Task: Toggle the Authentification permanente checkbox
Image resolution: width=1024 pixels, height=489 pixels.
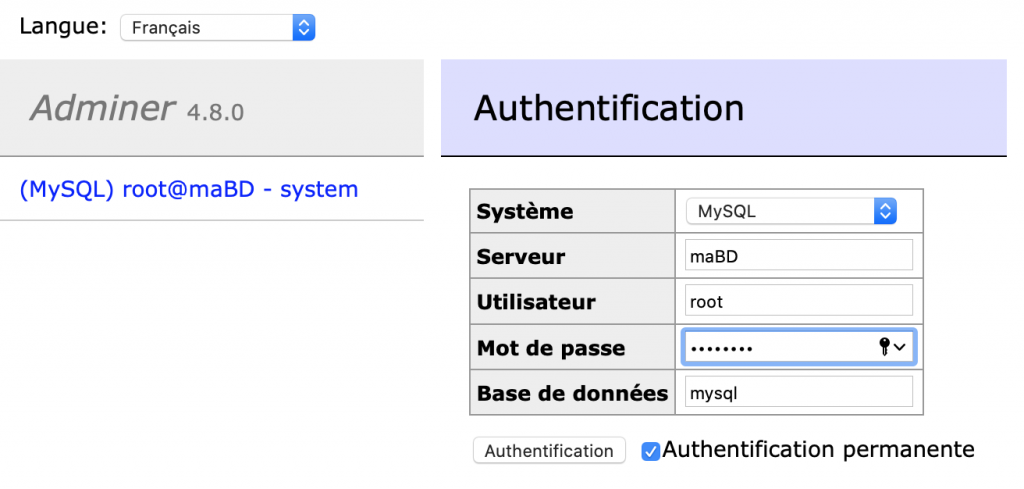Action: pos(650,451)
